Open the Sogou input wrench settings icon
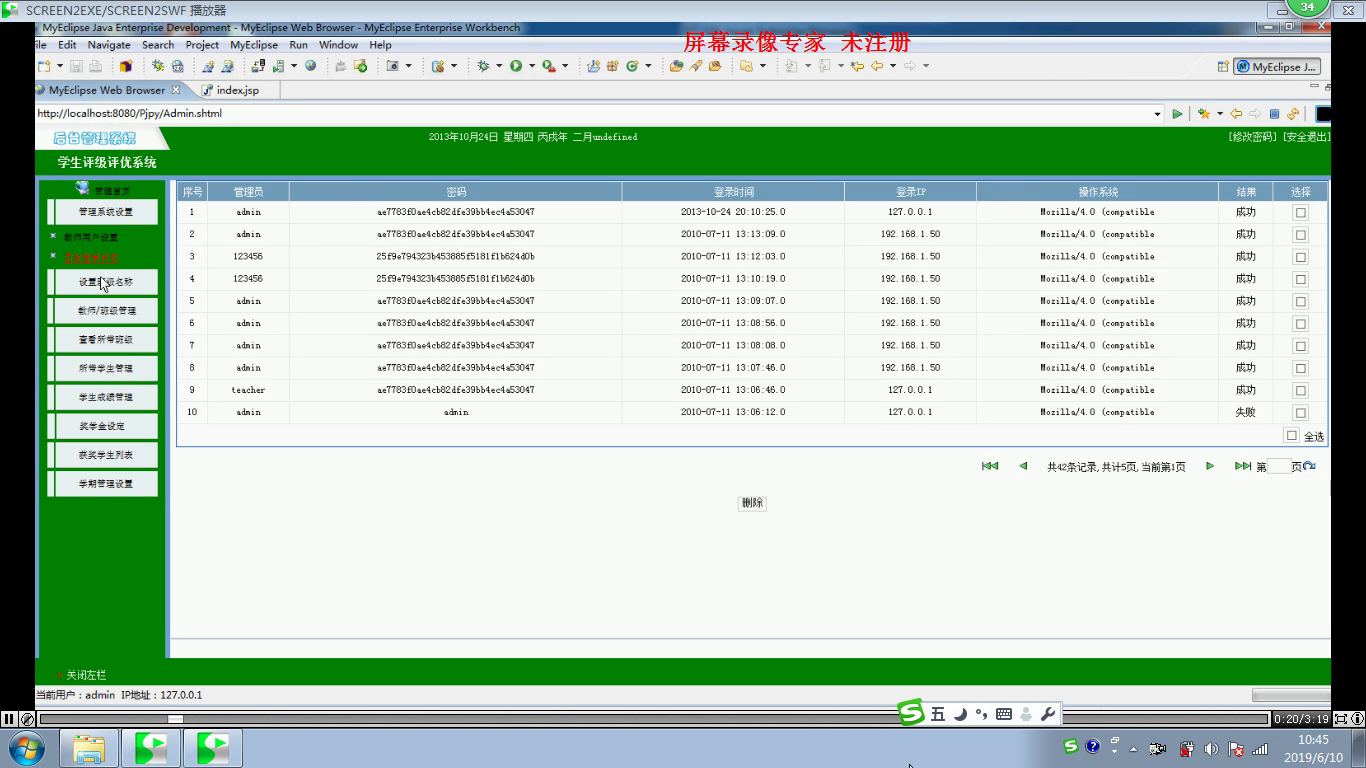 click(1048, 714)
